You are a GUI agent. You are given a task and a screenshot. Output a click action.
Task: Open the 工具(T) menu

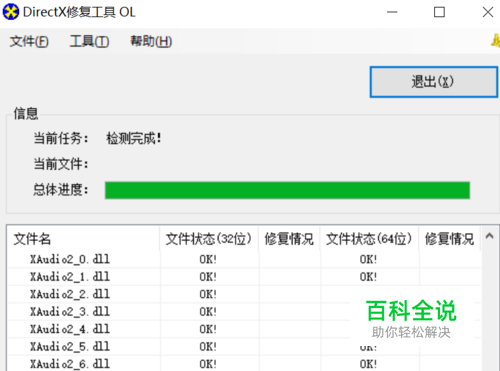point(89,42)
